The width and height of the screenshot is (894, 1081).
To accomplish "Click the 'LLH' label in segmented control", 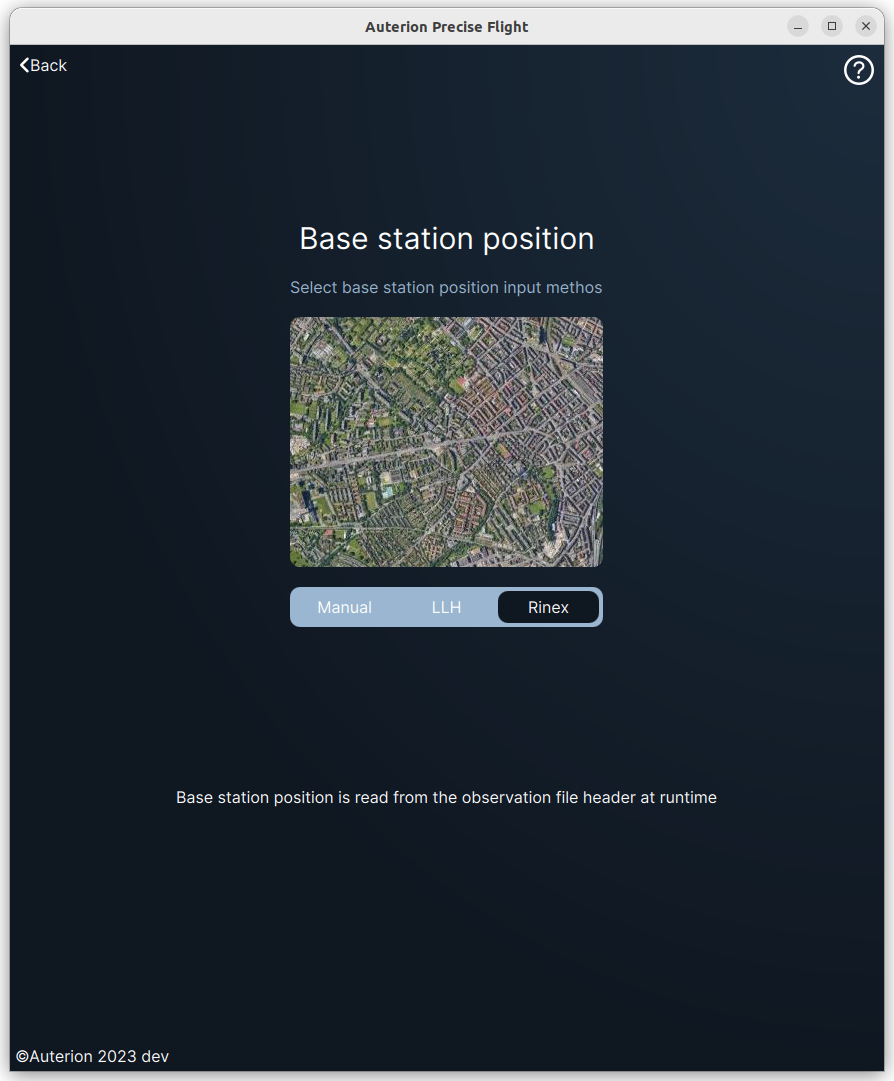I will click(446, 607).
